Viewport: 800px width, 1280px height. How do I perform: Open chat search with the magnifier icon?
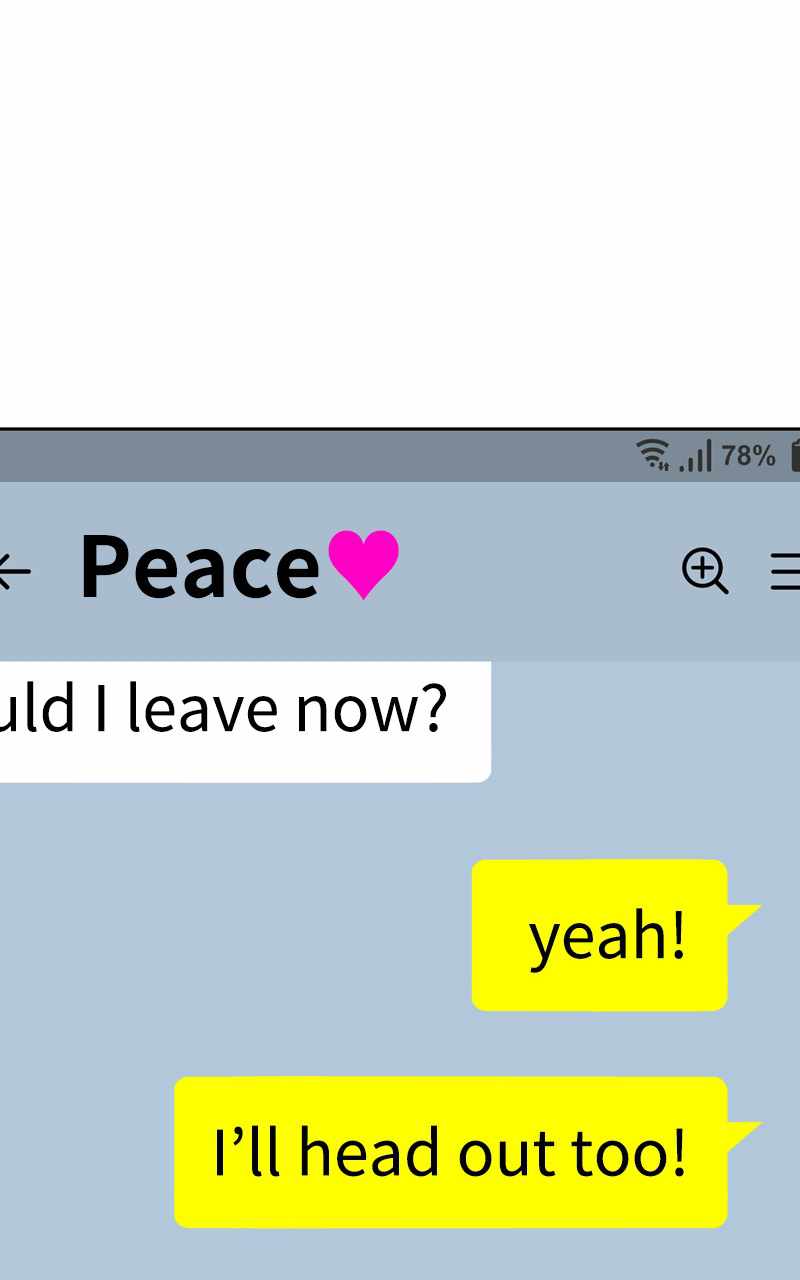point(705,571)
